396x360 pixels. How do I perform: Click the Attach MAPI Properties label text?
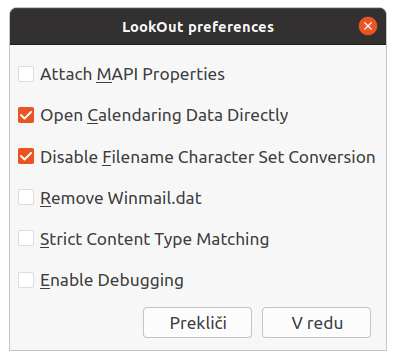(132, 75)
